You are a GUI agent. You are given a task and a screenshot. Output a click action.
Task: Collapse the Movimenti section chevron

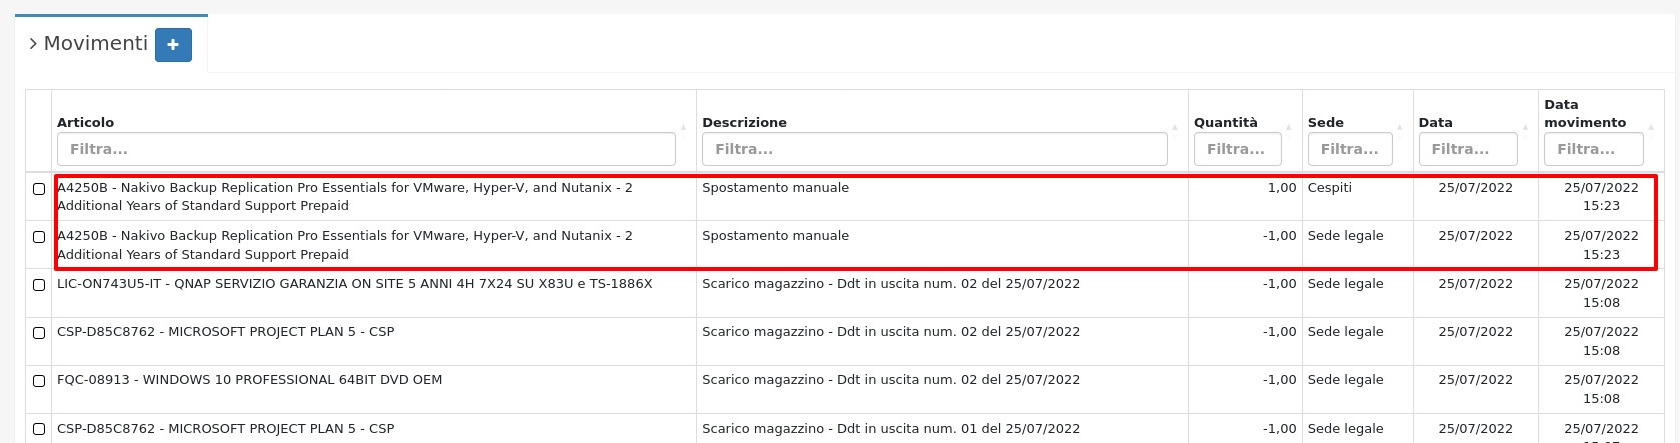(x=33, y=44)
